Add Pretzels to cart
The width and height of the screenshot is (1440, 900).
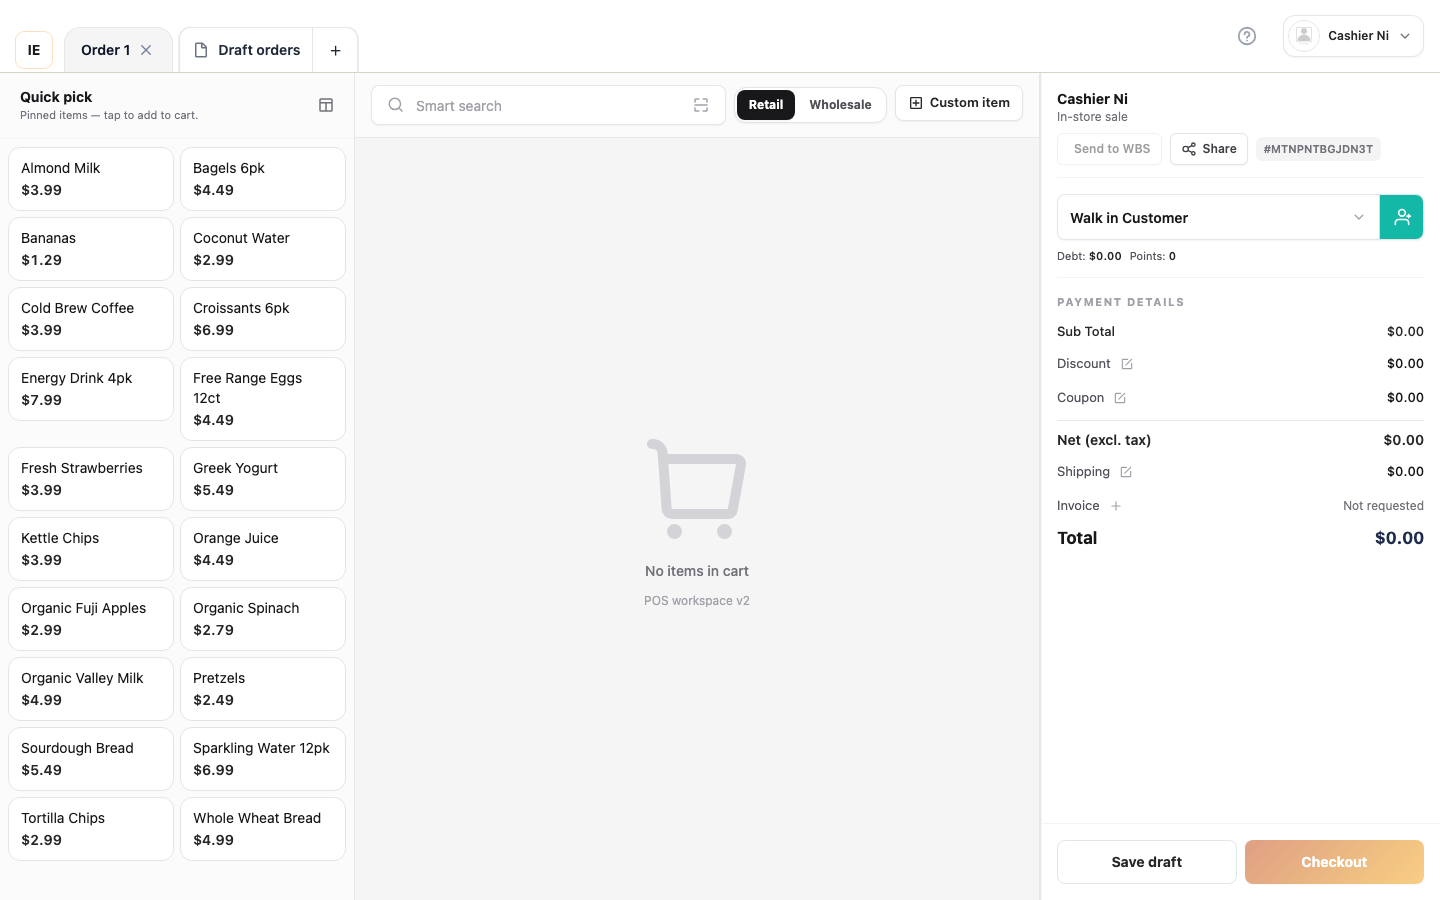point(263,689)
